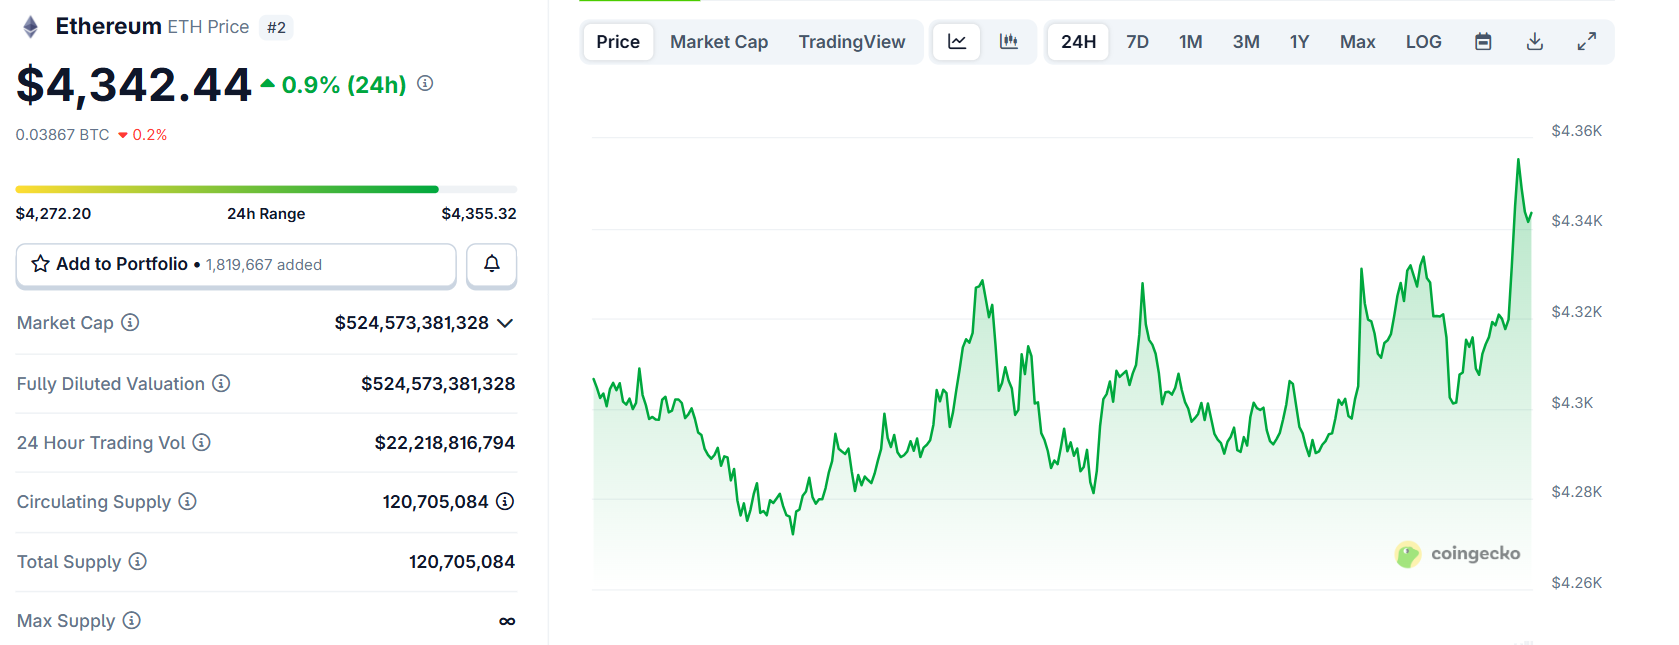Viewport: 1679px width, 645px height.
Task: Toggle LOG scale on the chart
Action: pos(1423,42)
